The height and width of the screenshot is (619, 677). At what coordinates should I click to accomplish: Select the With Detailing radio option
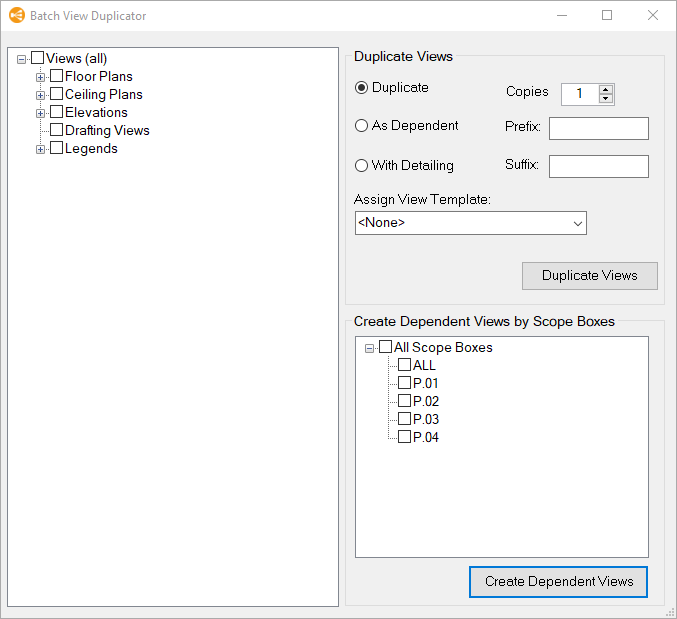click(361, 165)
